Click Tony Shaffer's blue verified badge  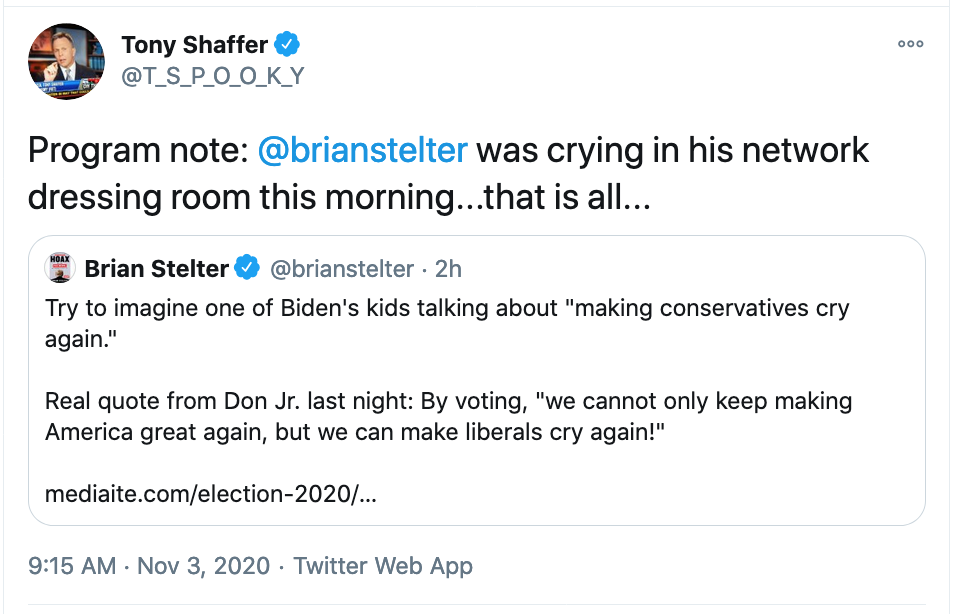[286, 44]
